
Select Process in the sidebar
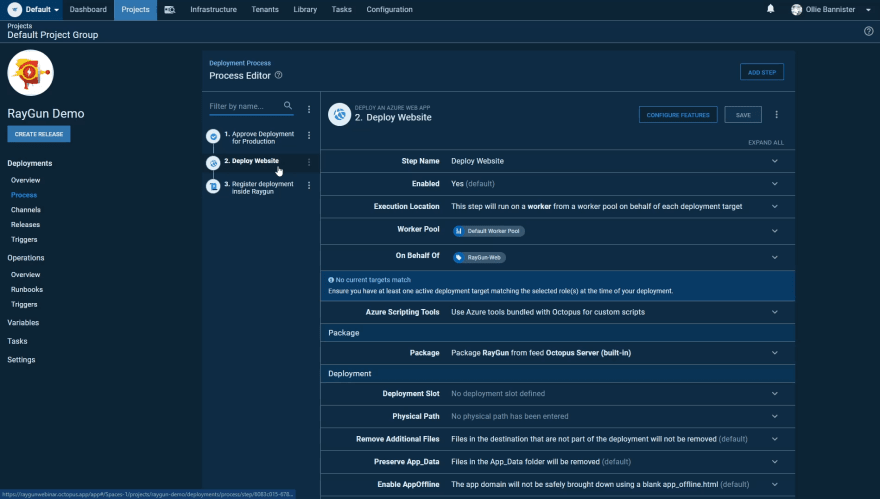point(24,195)
